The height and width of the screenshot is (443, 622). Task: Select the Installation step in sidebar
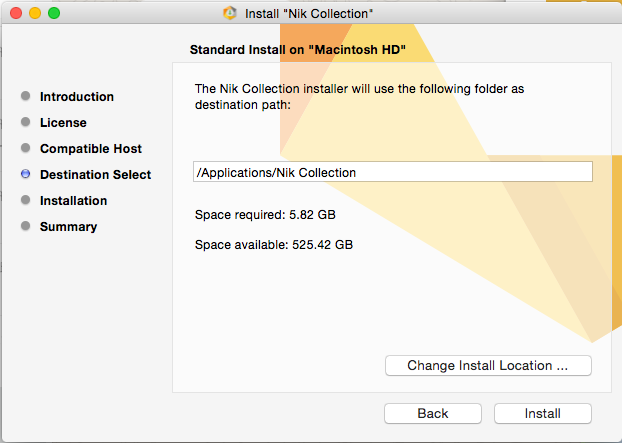tap(73, 201)
